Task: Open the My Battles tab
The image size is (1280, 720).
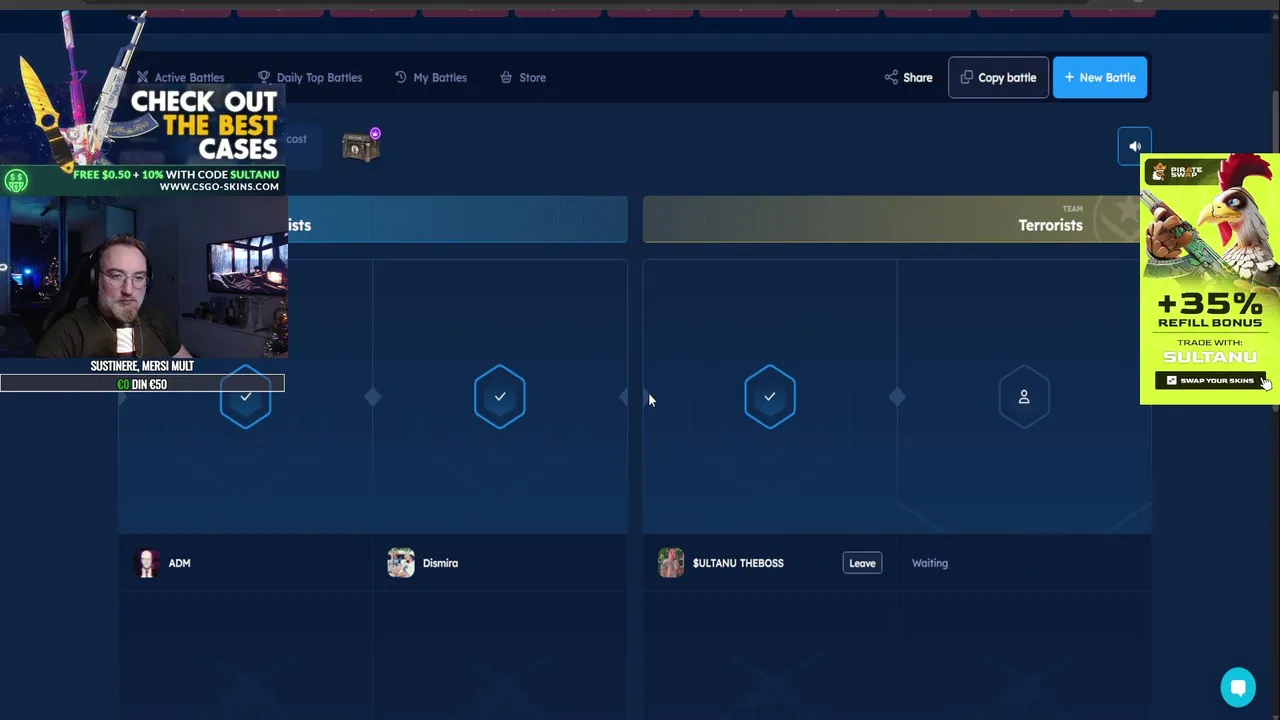Action: coord(430,77)
